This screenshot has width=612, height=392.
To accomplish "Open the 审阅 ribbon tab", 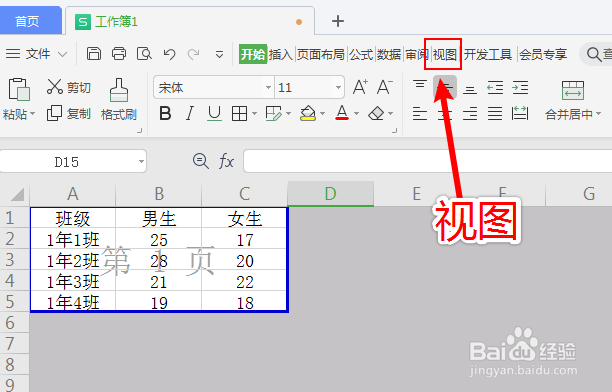I will click(416, 54).
